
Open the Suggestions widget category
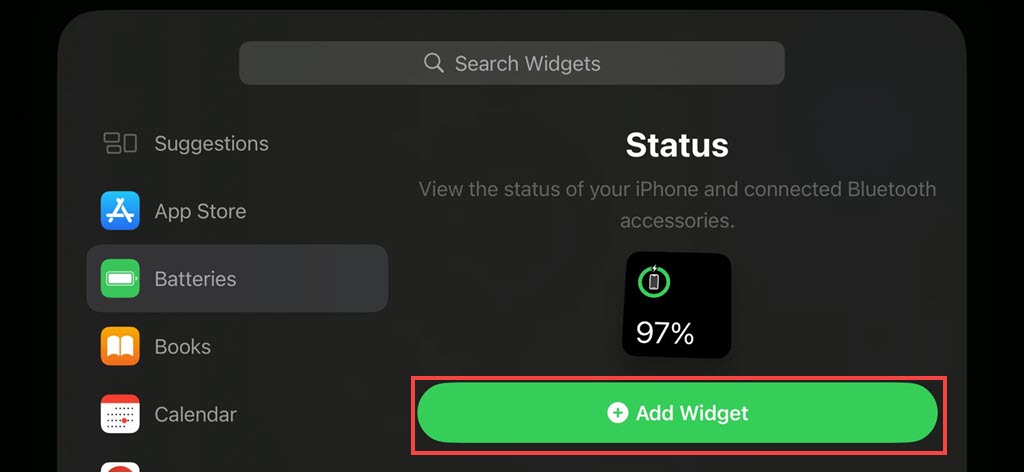pos(211,143)
